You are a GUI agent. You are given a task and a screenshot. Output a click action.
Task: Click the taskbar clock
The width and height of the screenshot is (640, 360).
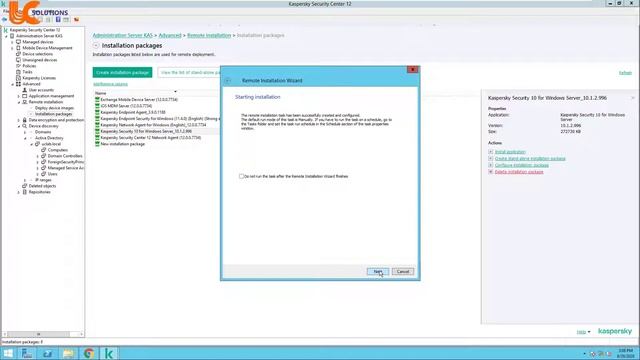(x=625, y=353)
